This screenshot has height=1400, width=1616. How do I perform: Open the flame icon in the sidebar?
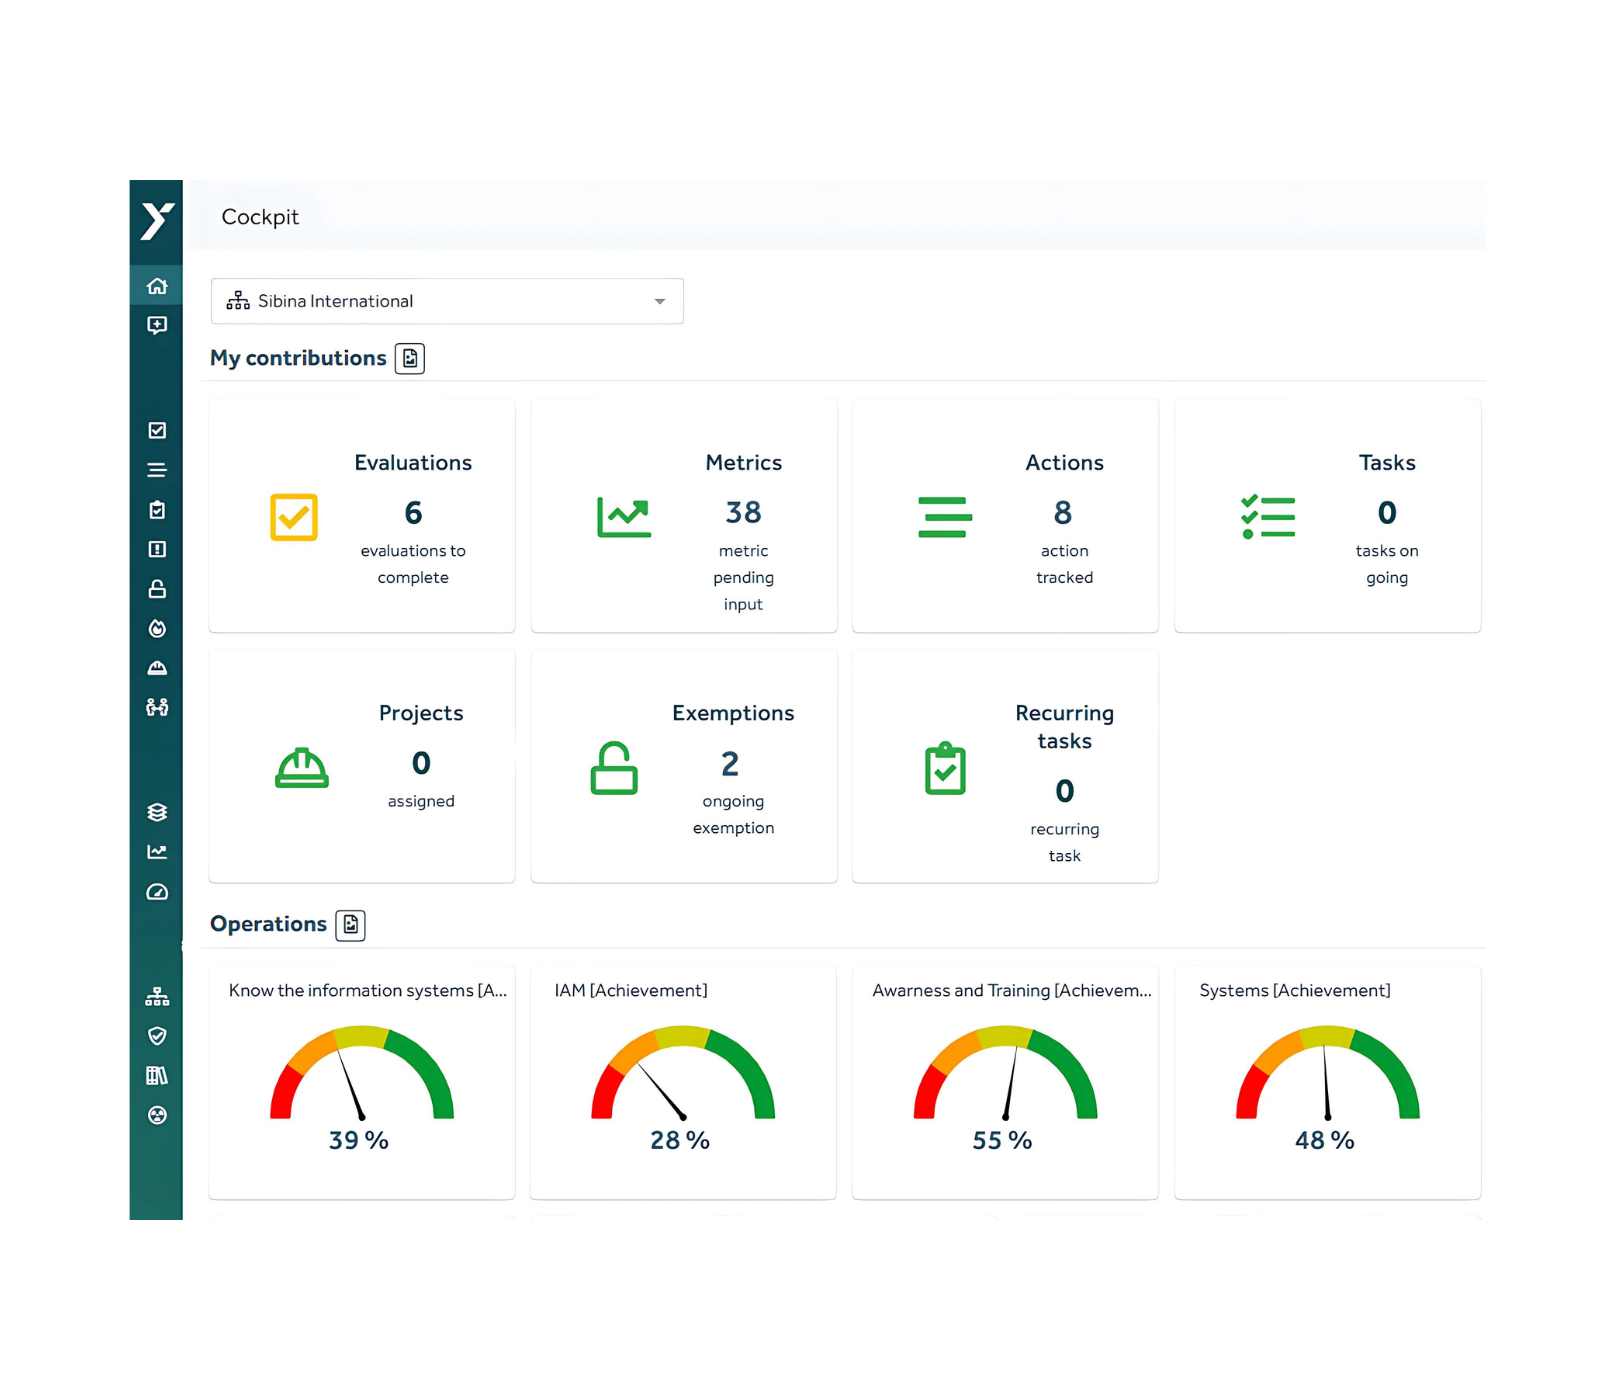(x=157, y=628)
